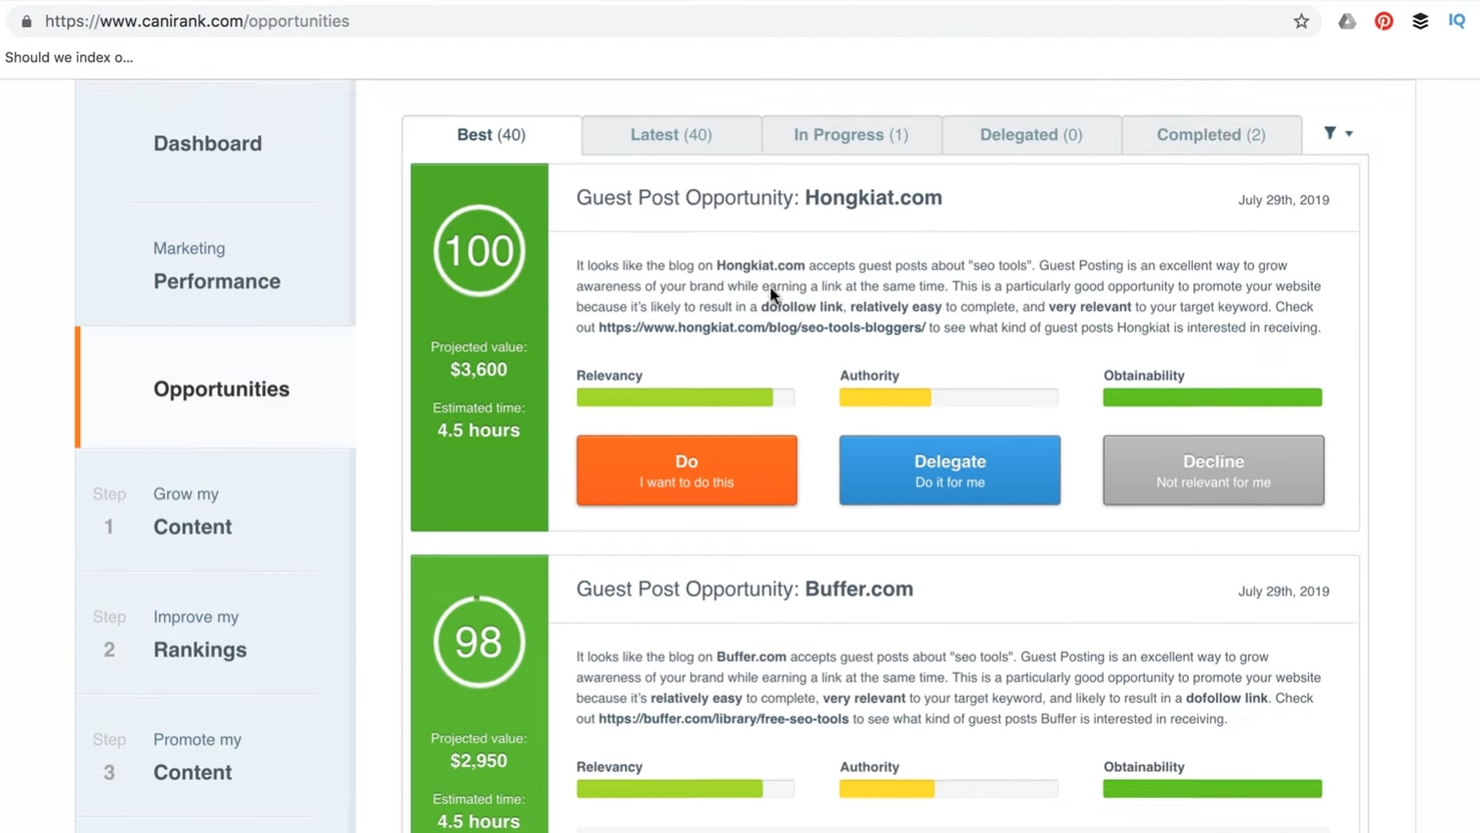This screenshot has height=833, width=1480.
Task: Open the Dashboard section
Action: point(207,143)
